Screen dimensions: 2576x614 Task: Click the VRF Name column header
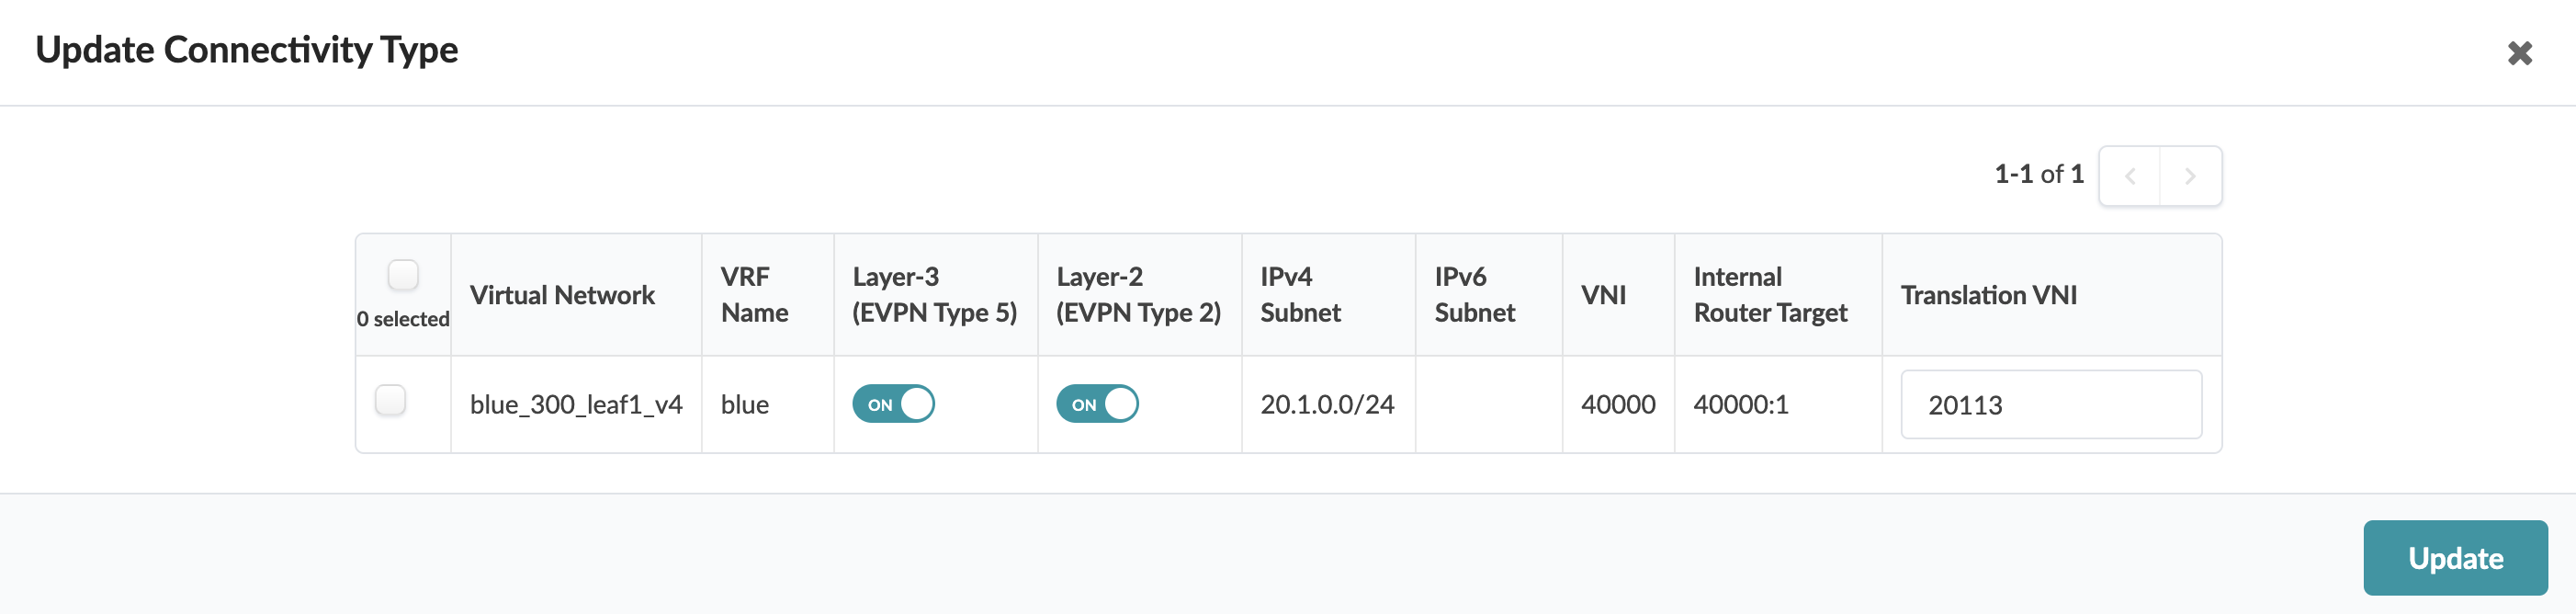754,295
